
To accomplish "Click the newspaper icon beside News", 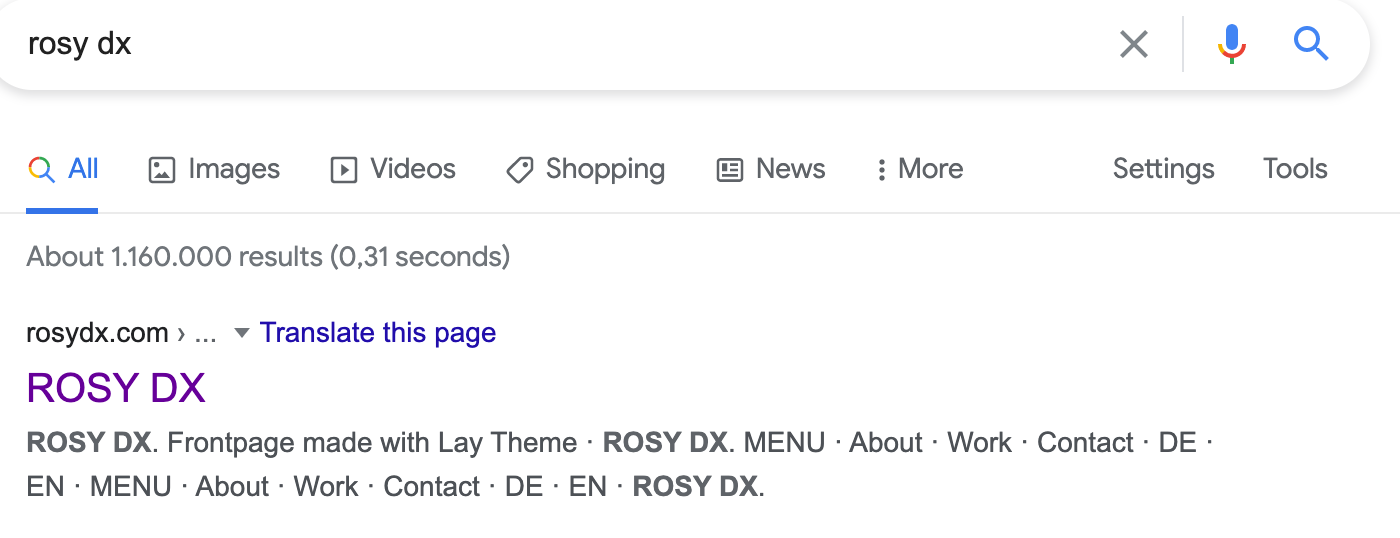I will [730, 170].
